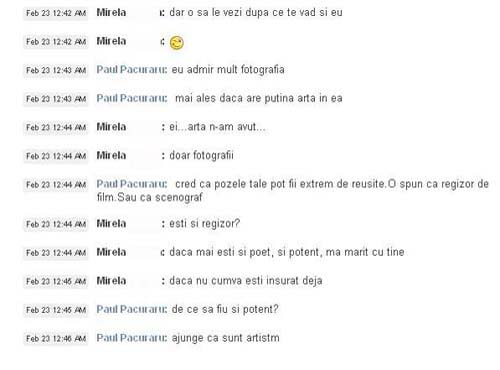This screenshot has height=370, width=500.
Task: Click Mirela name before 'daca nu cumva esti'
Action: coord(111,281)
